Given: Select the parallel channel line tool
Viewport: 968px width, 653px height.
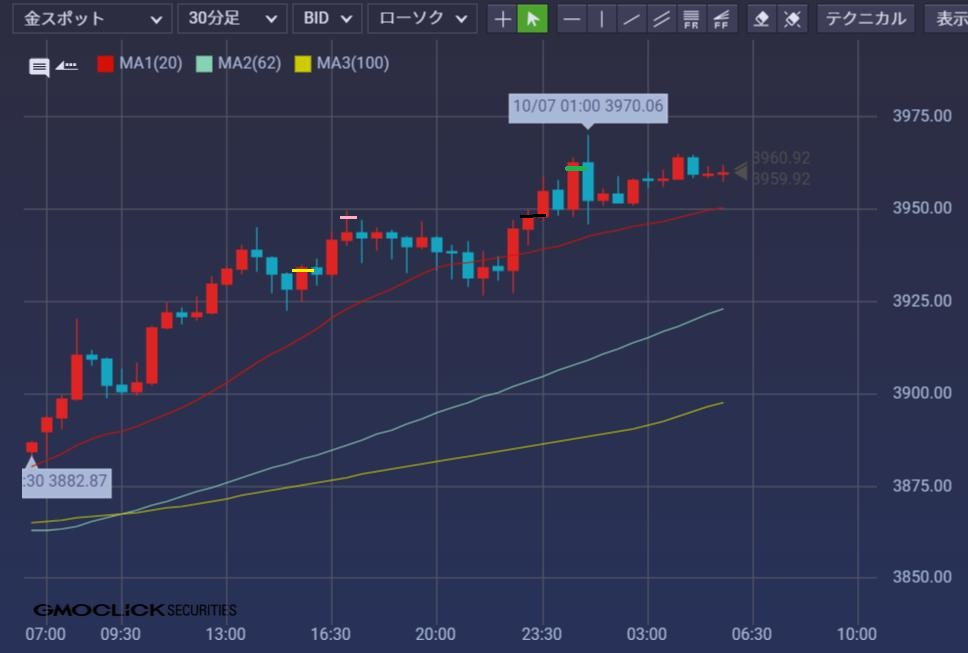Looking at the screenshot, I should coord(661,18).
